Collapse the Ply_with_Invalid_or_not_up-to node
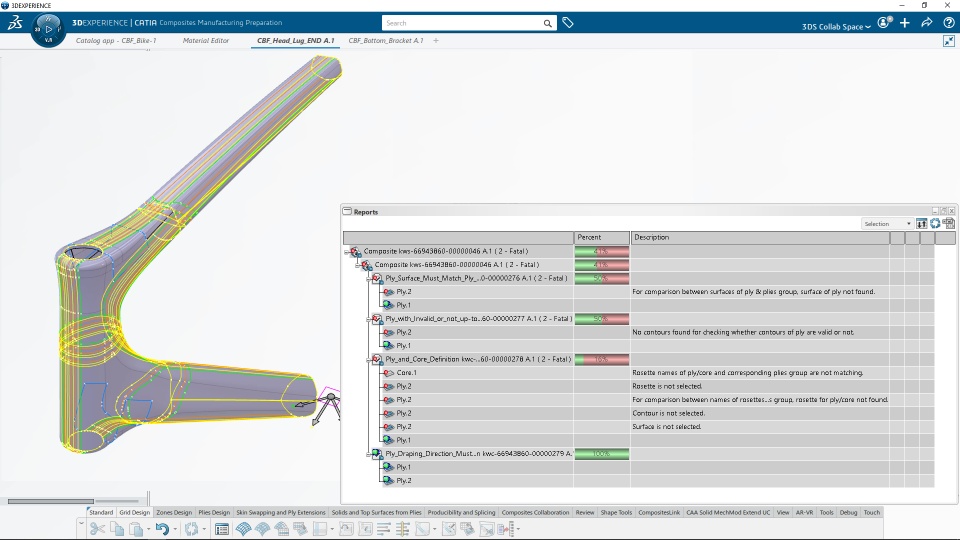 (369, 319)
